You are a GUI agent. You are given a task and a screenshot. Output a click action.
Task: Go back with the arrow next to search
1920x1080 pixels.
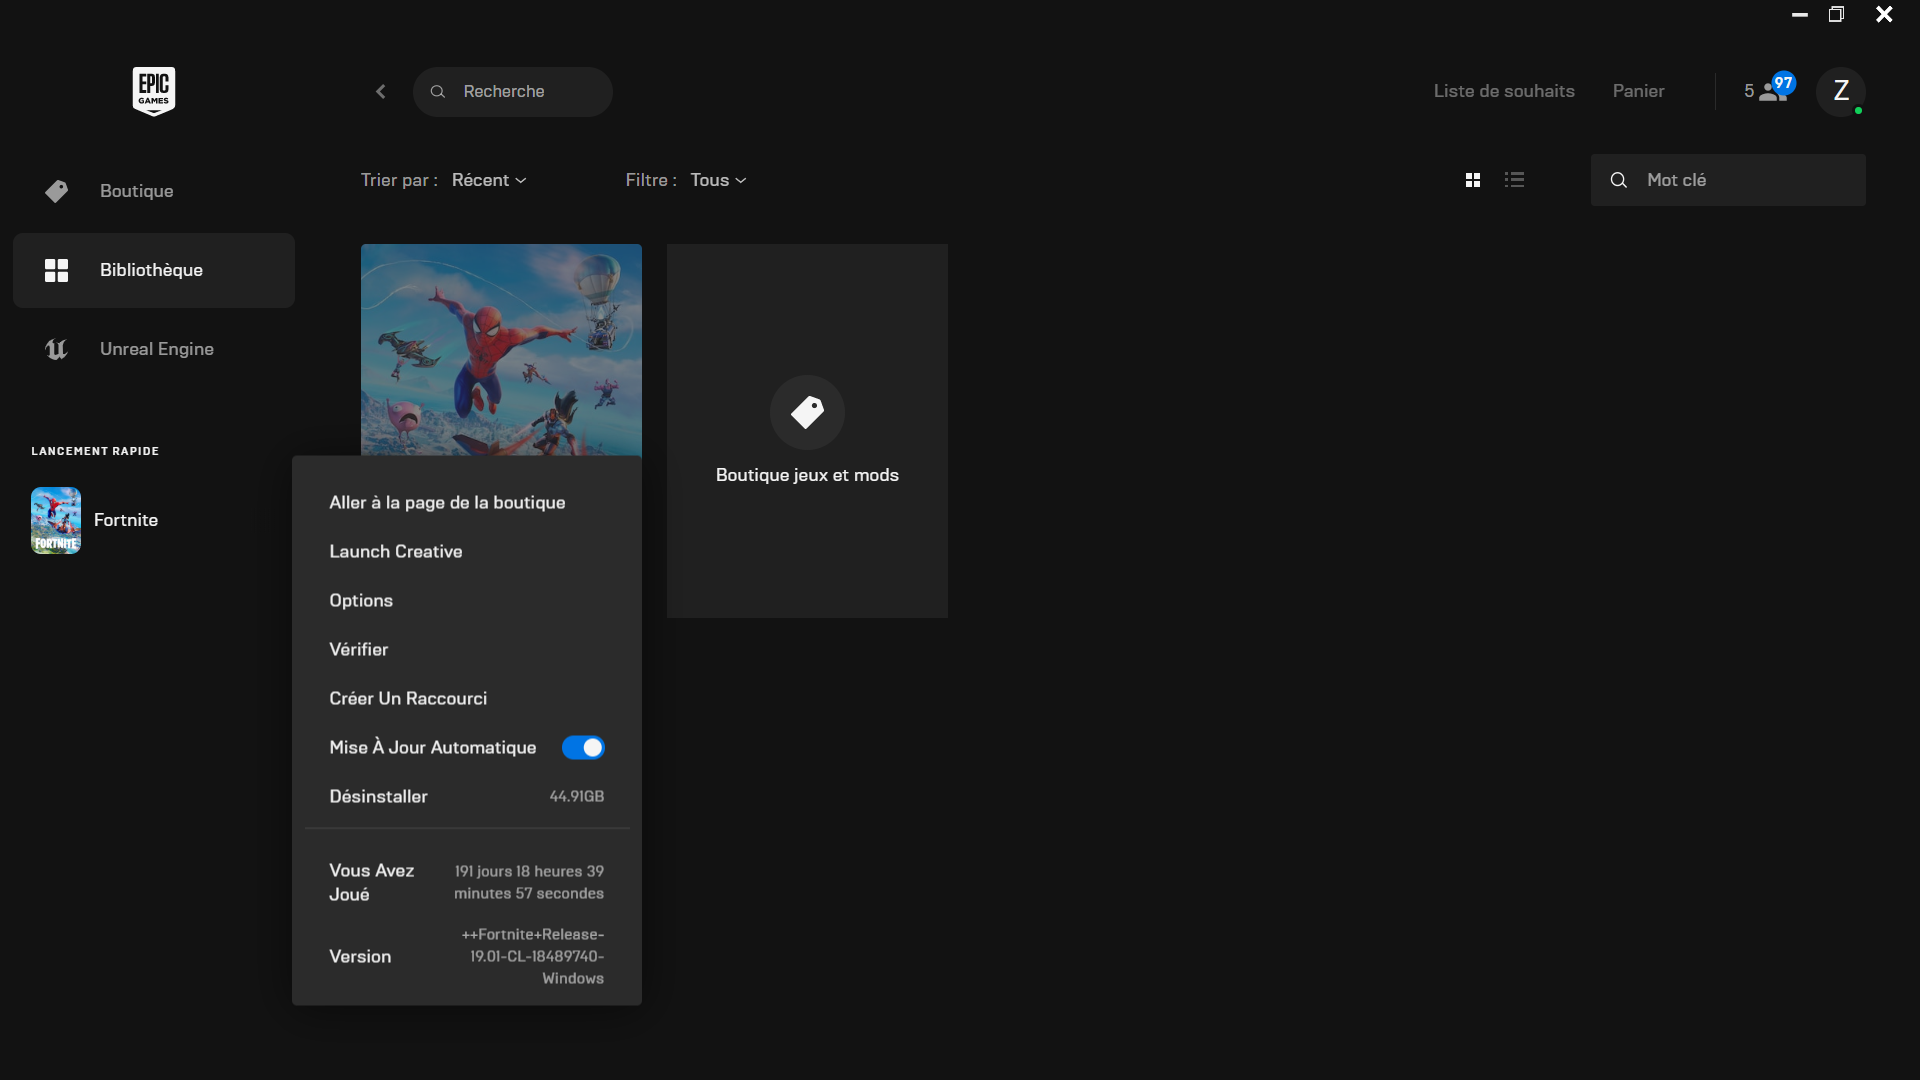click(380, 91)
